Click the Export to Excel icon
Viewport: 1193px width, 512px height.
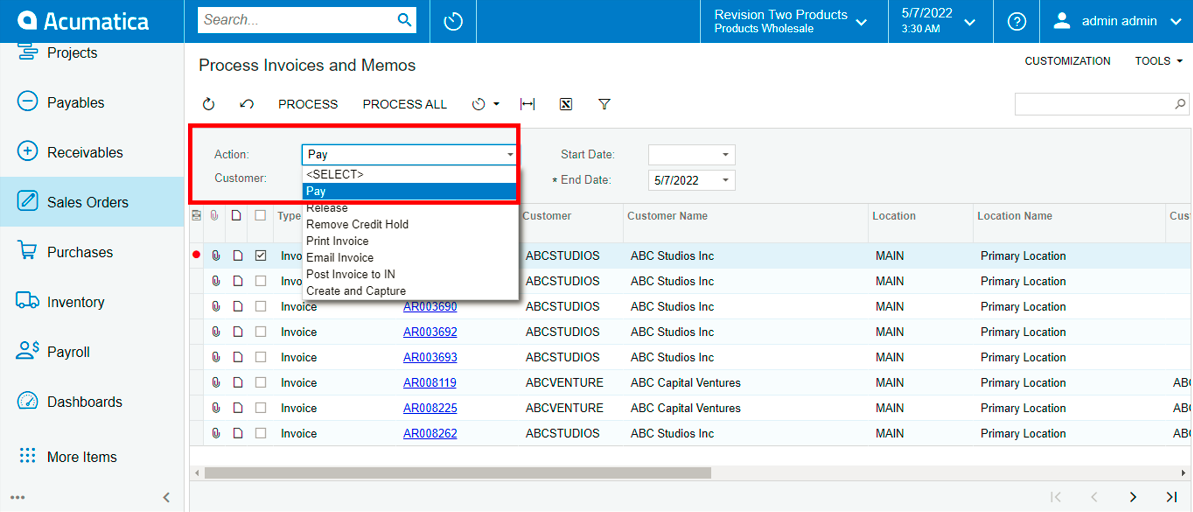pos(565,104)
